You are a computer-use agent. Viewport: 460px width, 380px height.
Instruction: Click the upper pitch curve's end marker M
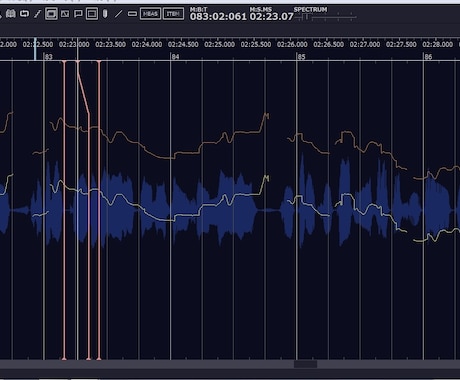pyautogui.click(x=266, y=116)
